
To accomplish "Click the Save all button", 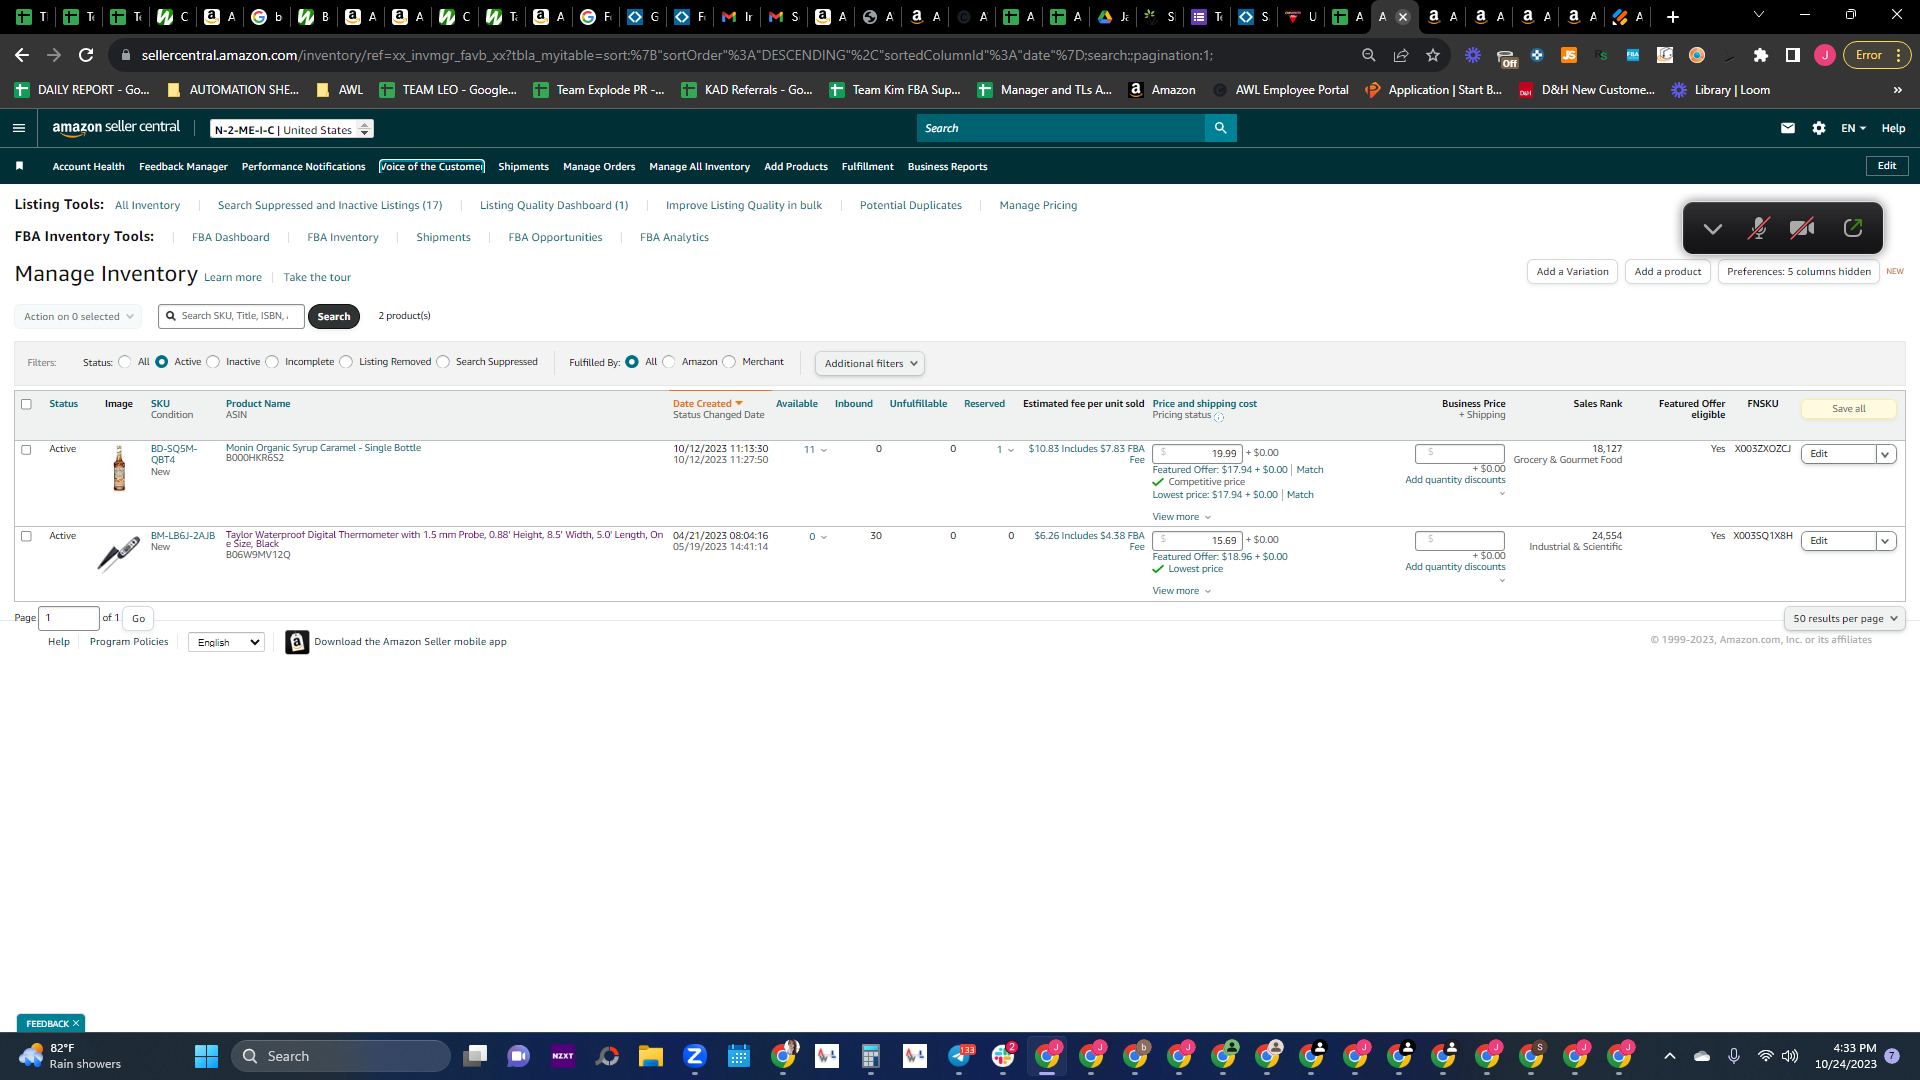I will 1848,408.
